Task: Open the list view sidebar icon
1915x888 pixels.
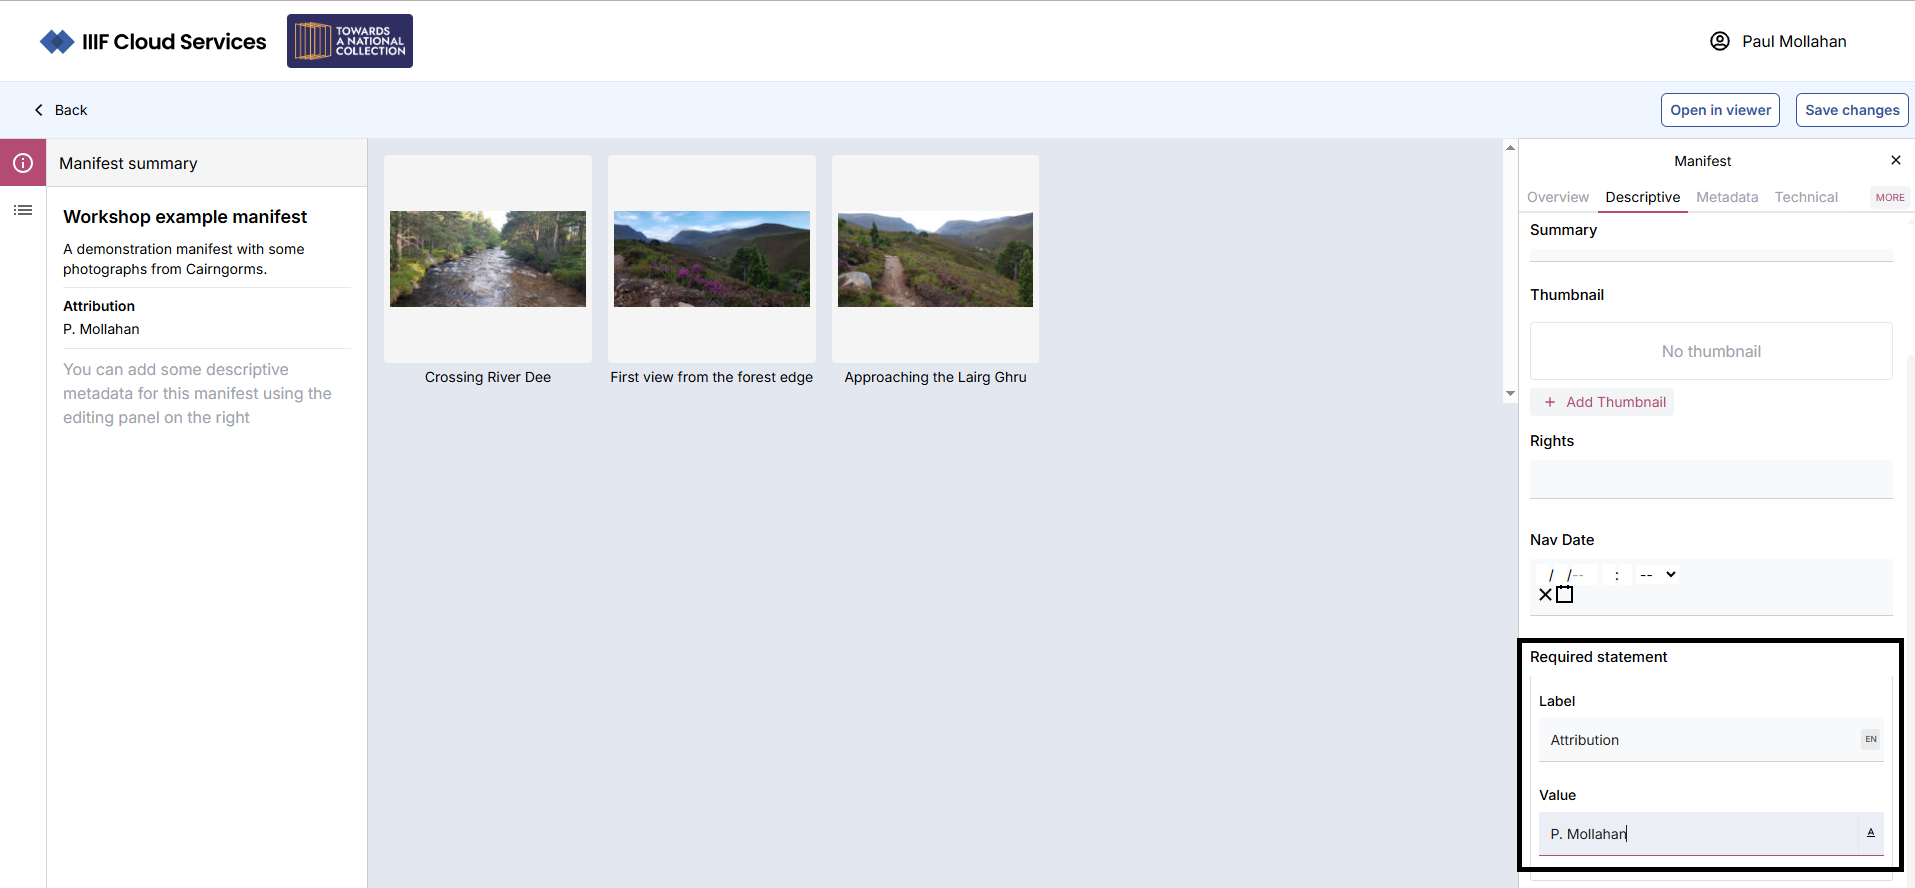Action: point(23,210)
